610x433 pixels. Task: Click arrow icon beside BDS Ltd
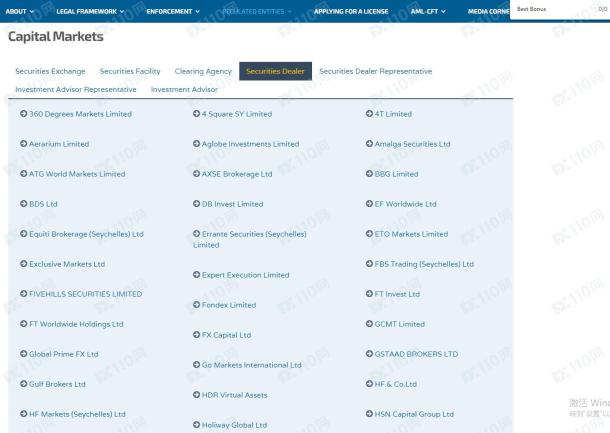(24, 203)
